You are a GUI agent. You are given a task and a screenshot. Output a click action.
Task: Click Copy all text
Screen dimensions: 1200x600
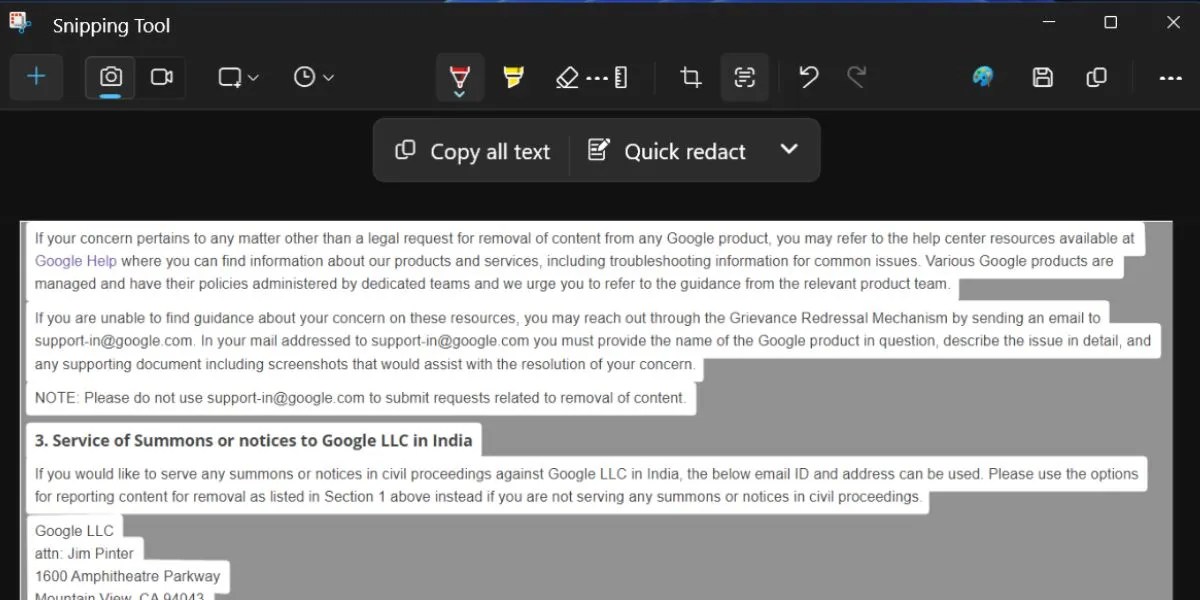[471, 150]
